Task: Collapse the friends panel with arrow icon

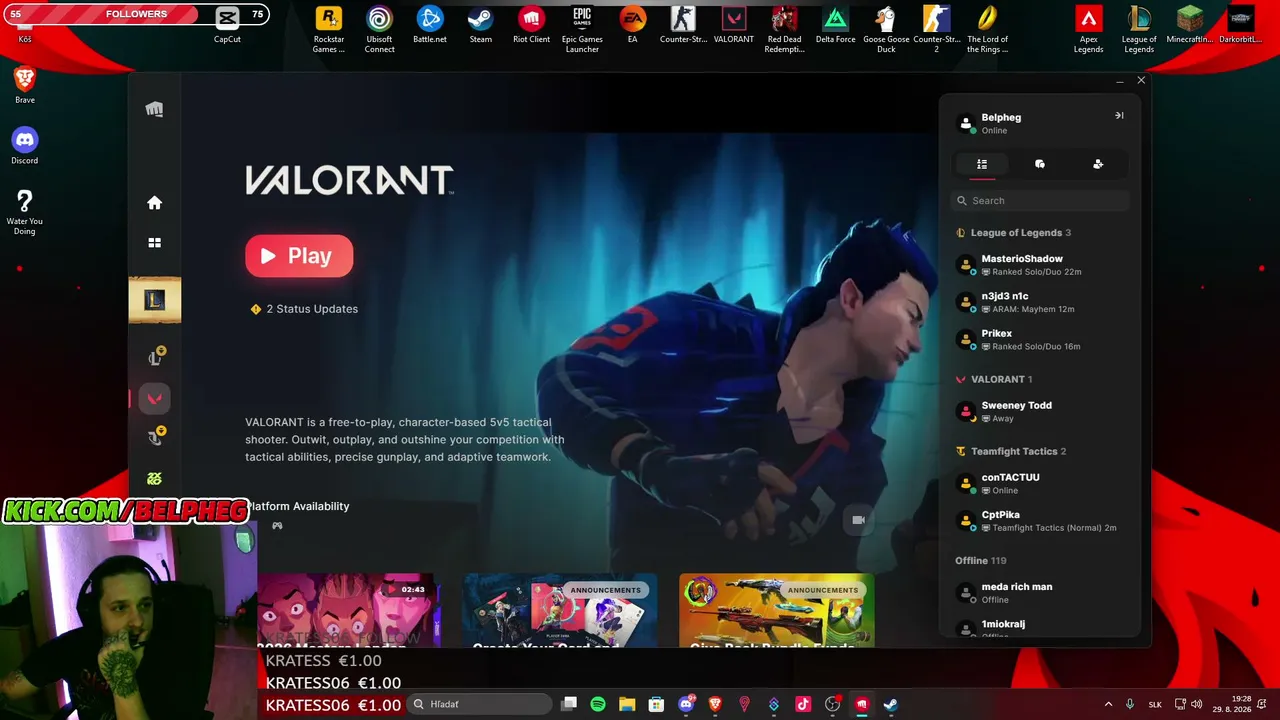Action: [1119, 116]
